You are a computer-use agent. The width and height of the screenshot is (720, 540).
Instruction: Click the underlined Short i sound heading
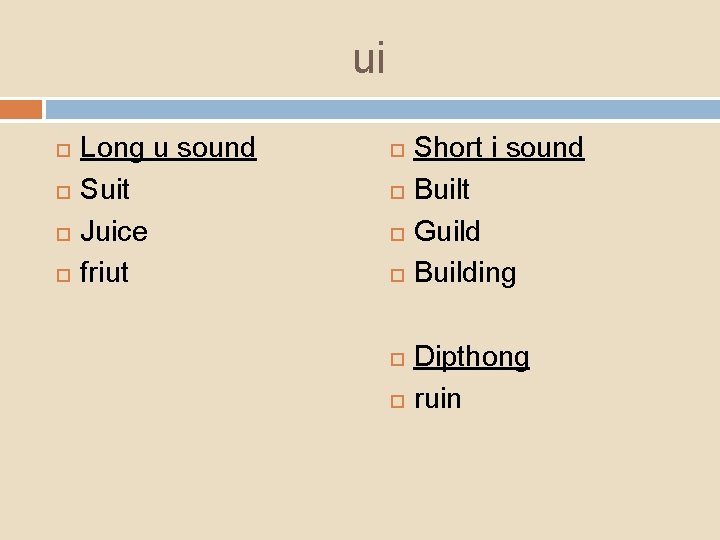(498, 148)
